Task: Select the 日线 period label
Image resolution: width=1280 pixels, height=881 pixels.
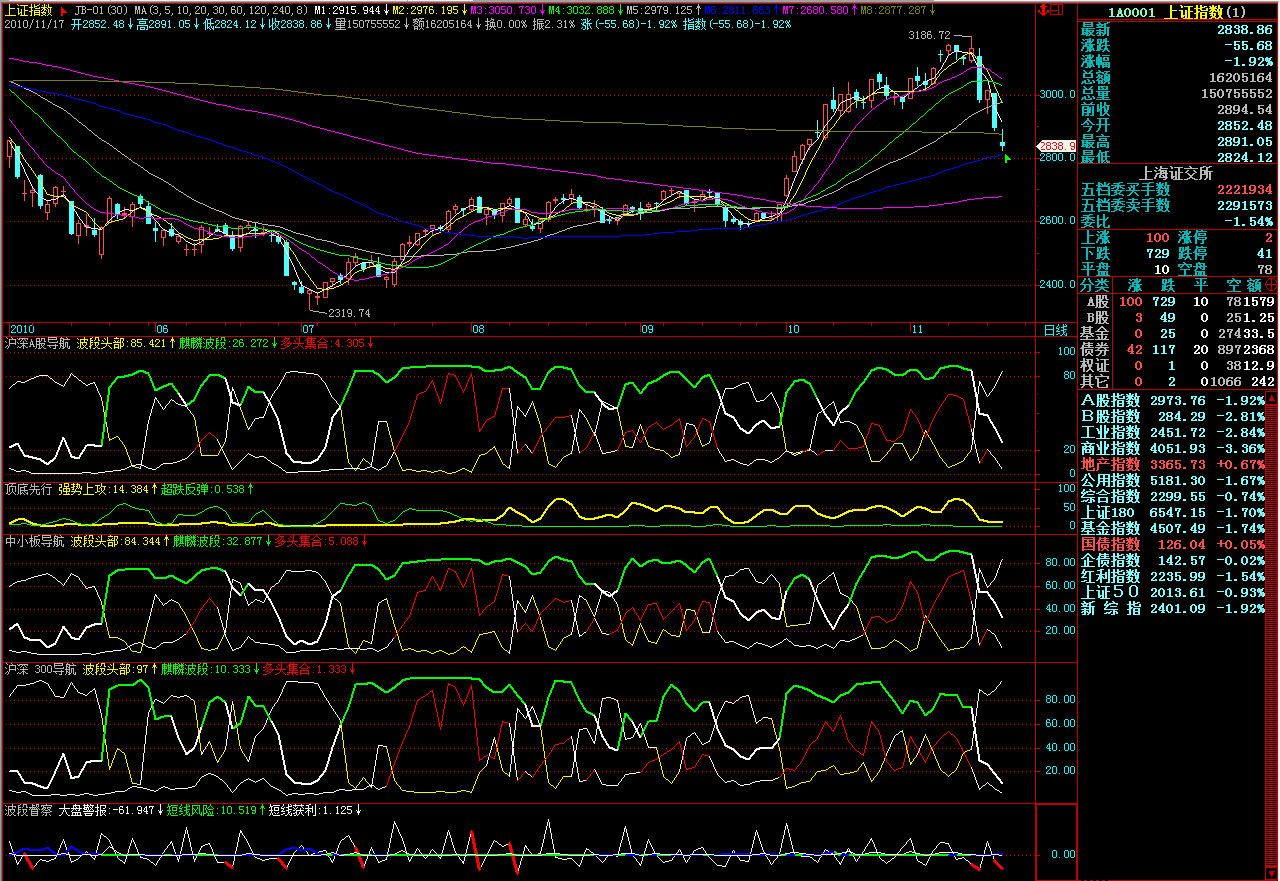Action: (x=1055, y=329)
